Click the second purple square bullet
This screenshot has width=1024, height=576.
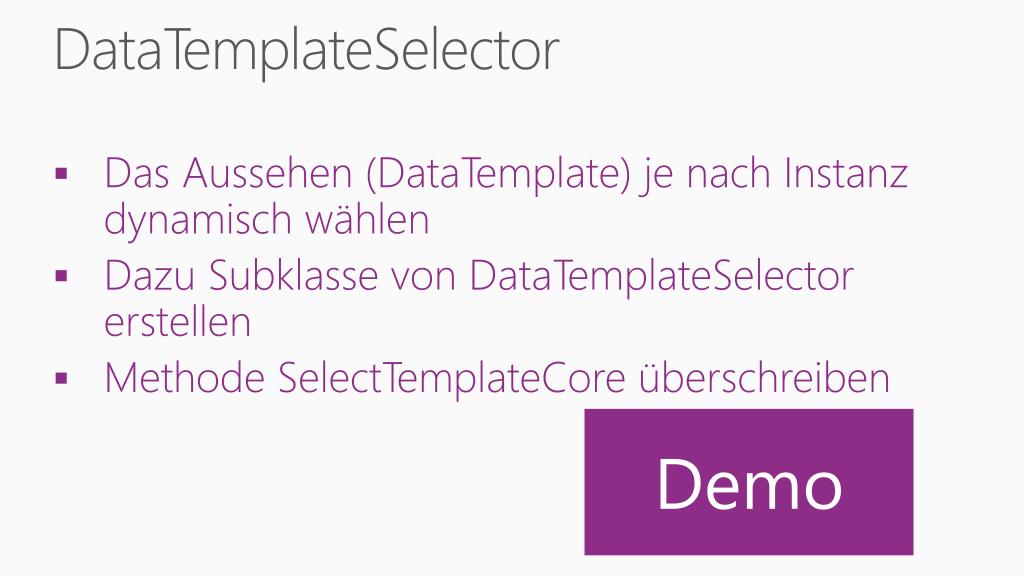pos(62,276)
